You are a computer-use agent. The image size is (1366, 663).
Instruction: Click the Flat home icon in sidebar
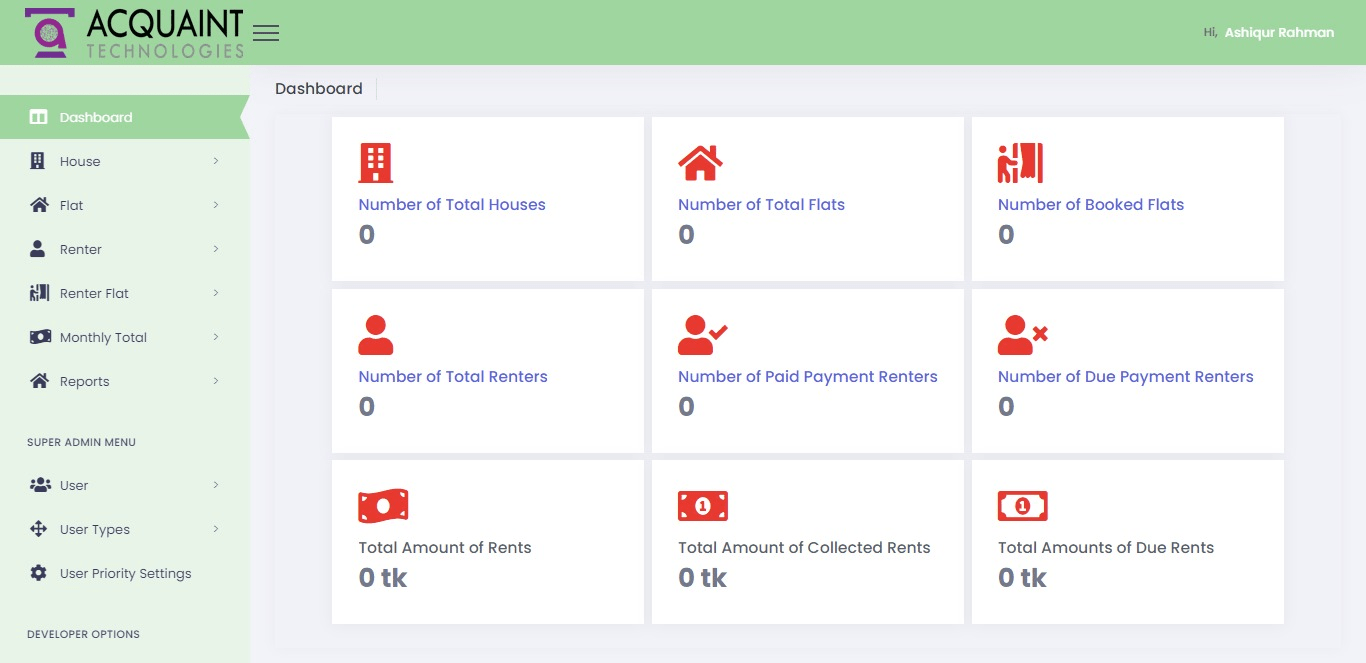(39, 205)
